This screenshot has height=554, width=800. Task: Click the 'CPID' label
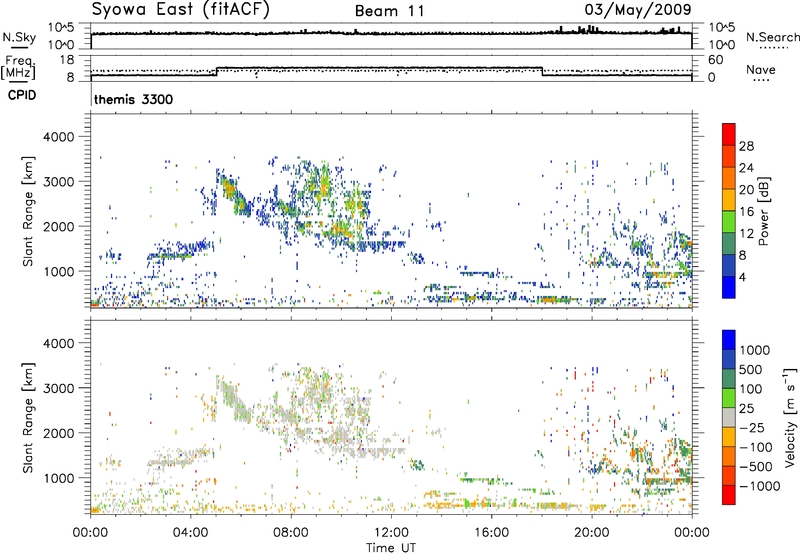click(22, 95)
